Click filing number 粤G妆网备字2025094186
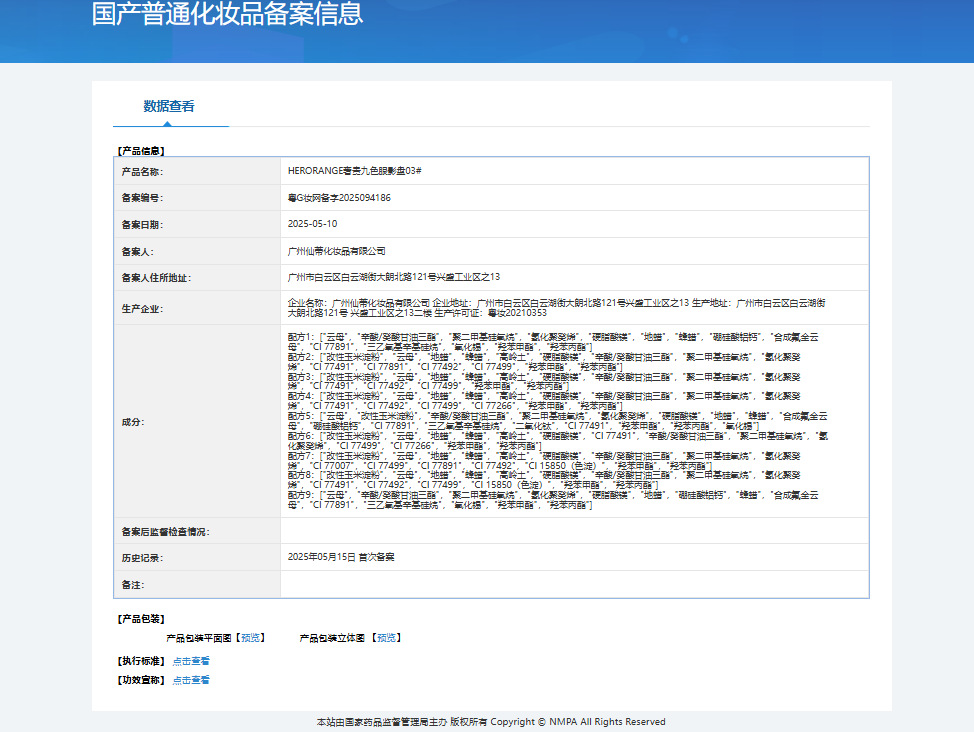Image resolution: width=974 pixels, height=732 pixels. [339, 198]
